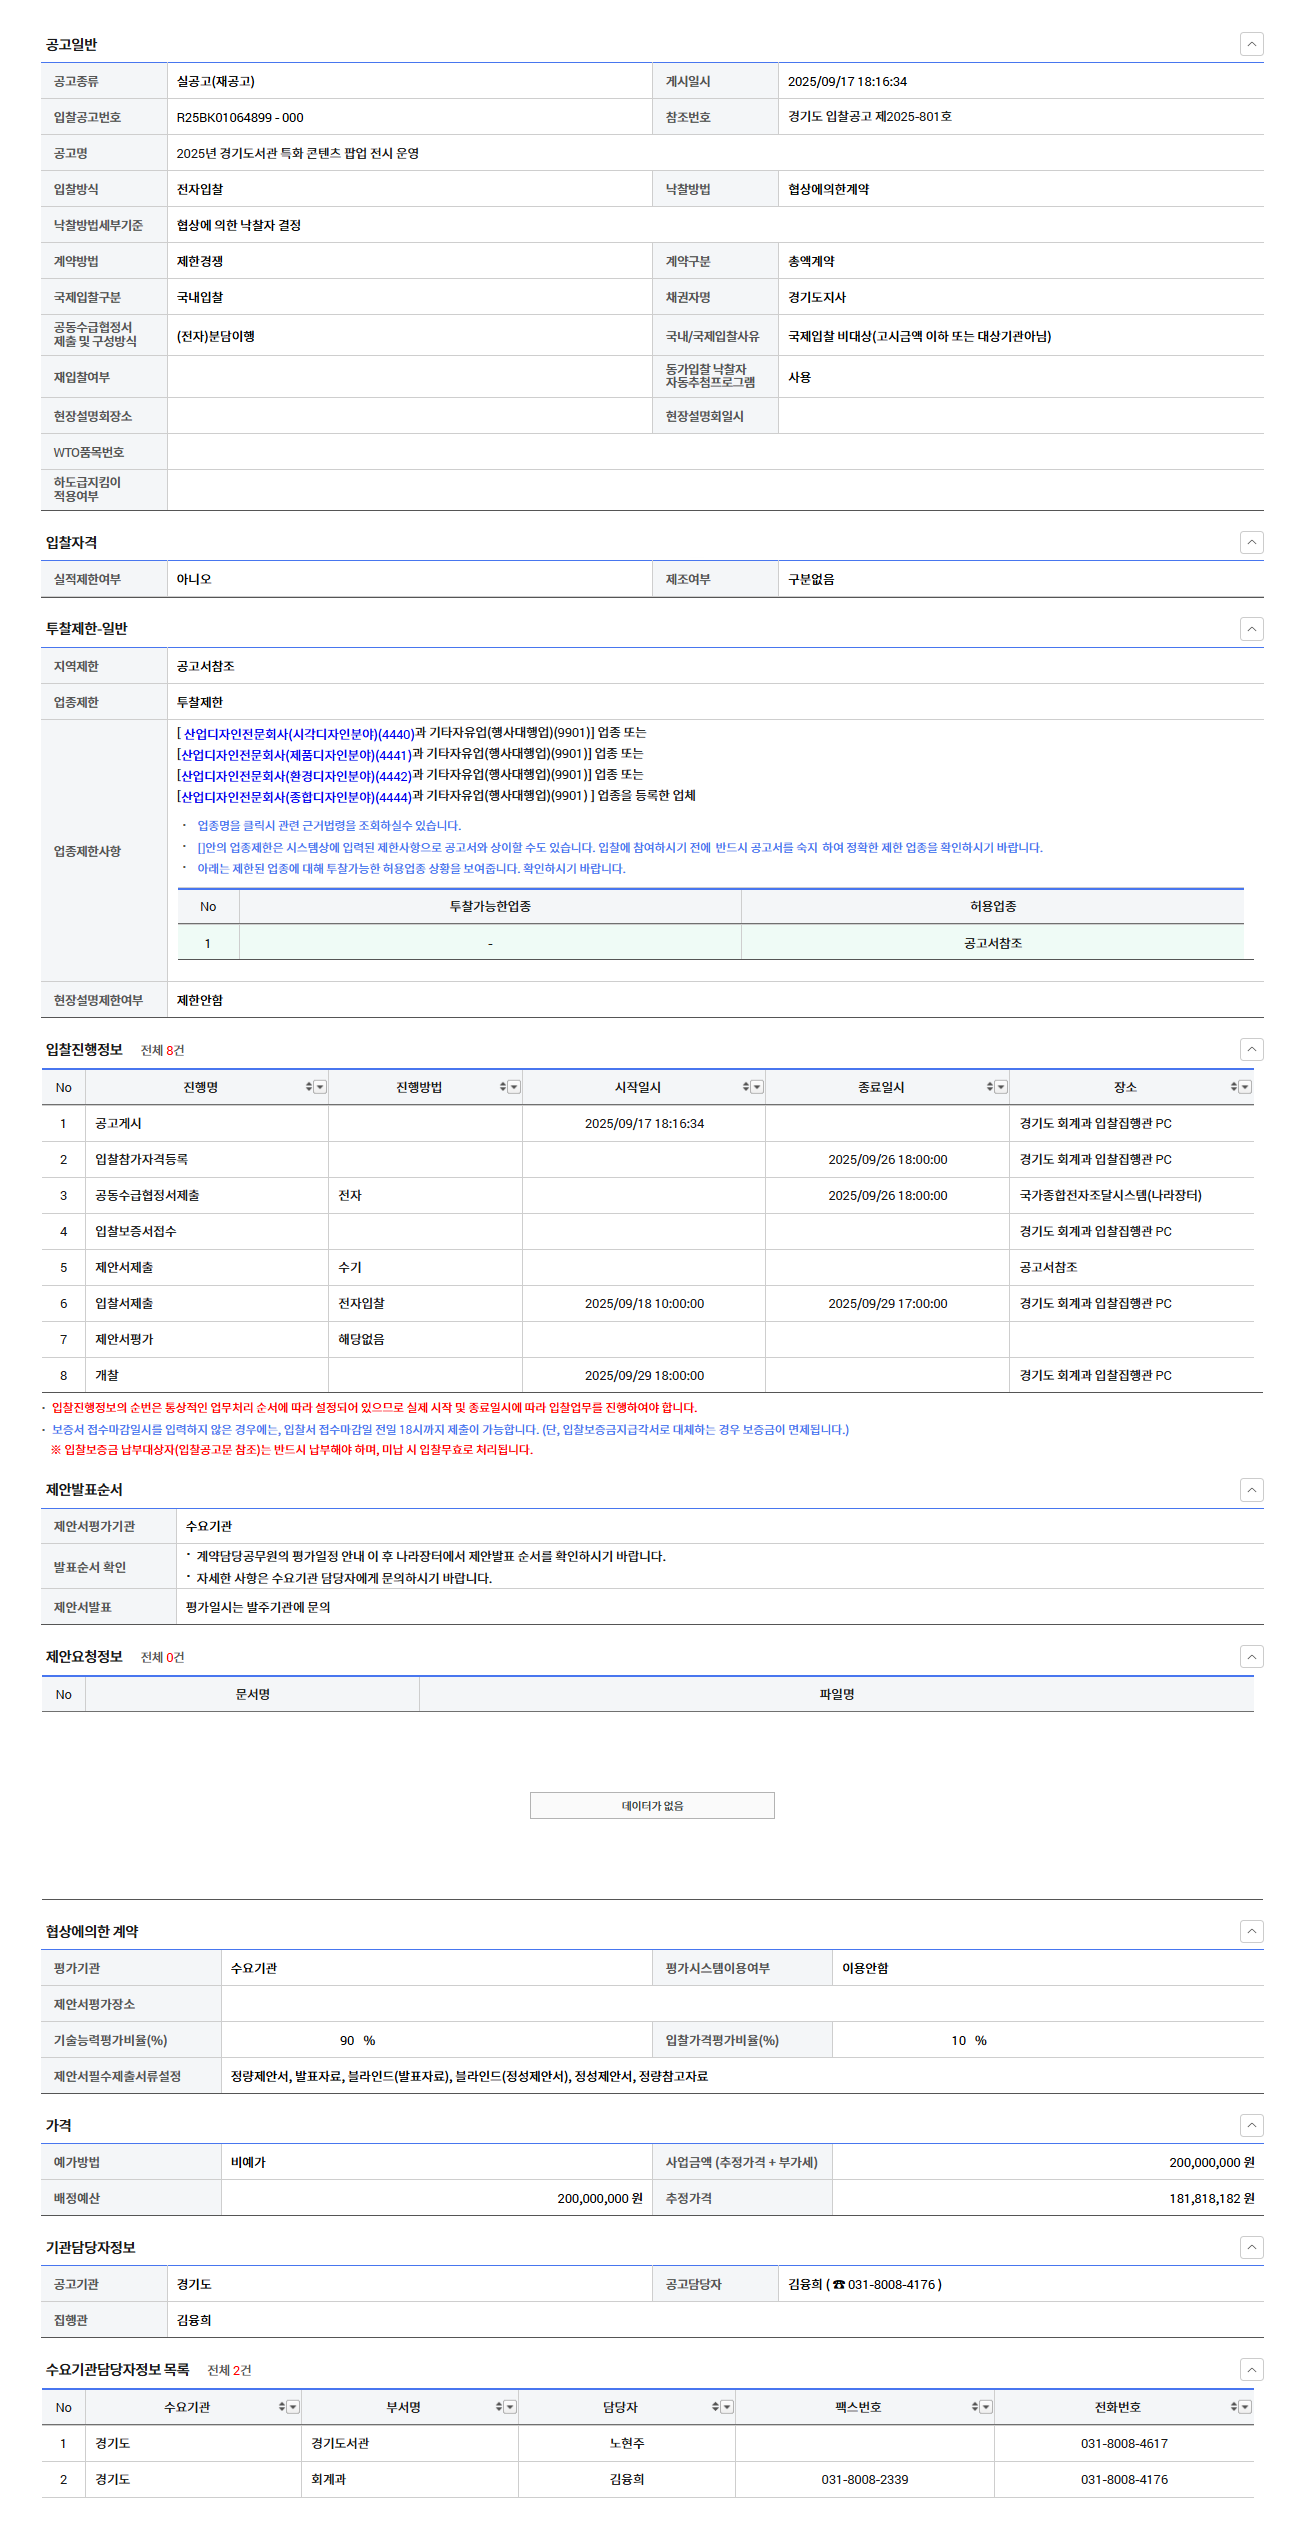Click the 산업디자인전문회사(환경디자인분야)(4442) link
Image resolution: width=1302 pixels, height=2548 pixels.
click(x=296, y=776)
